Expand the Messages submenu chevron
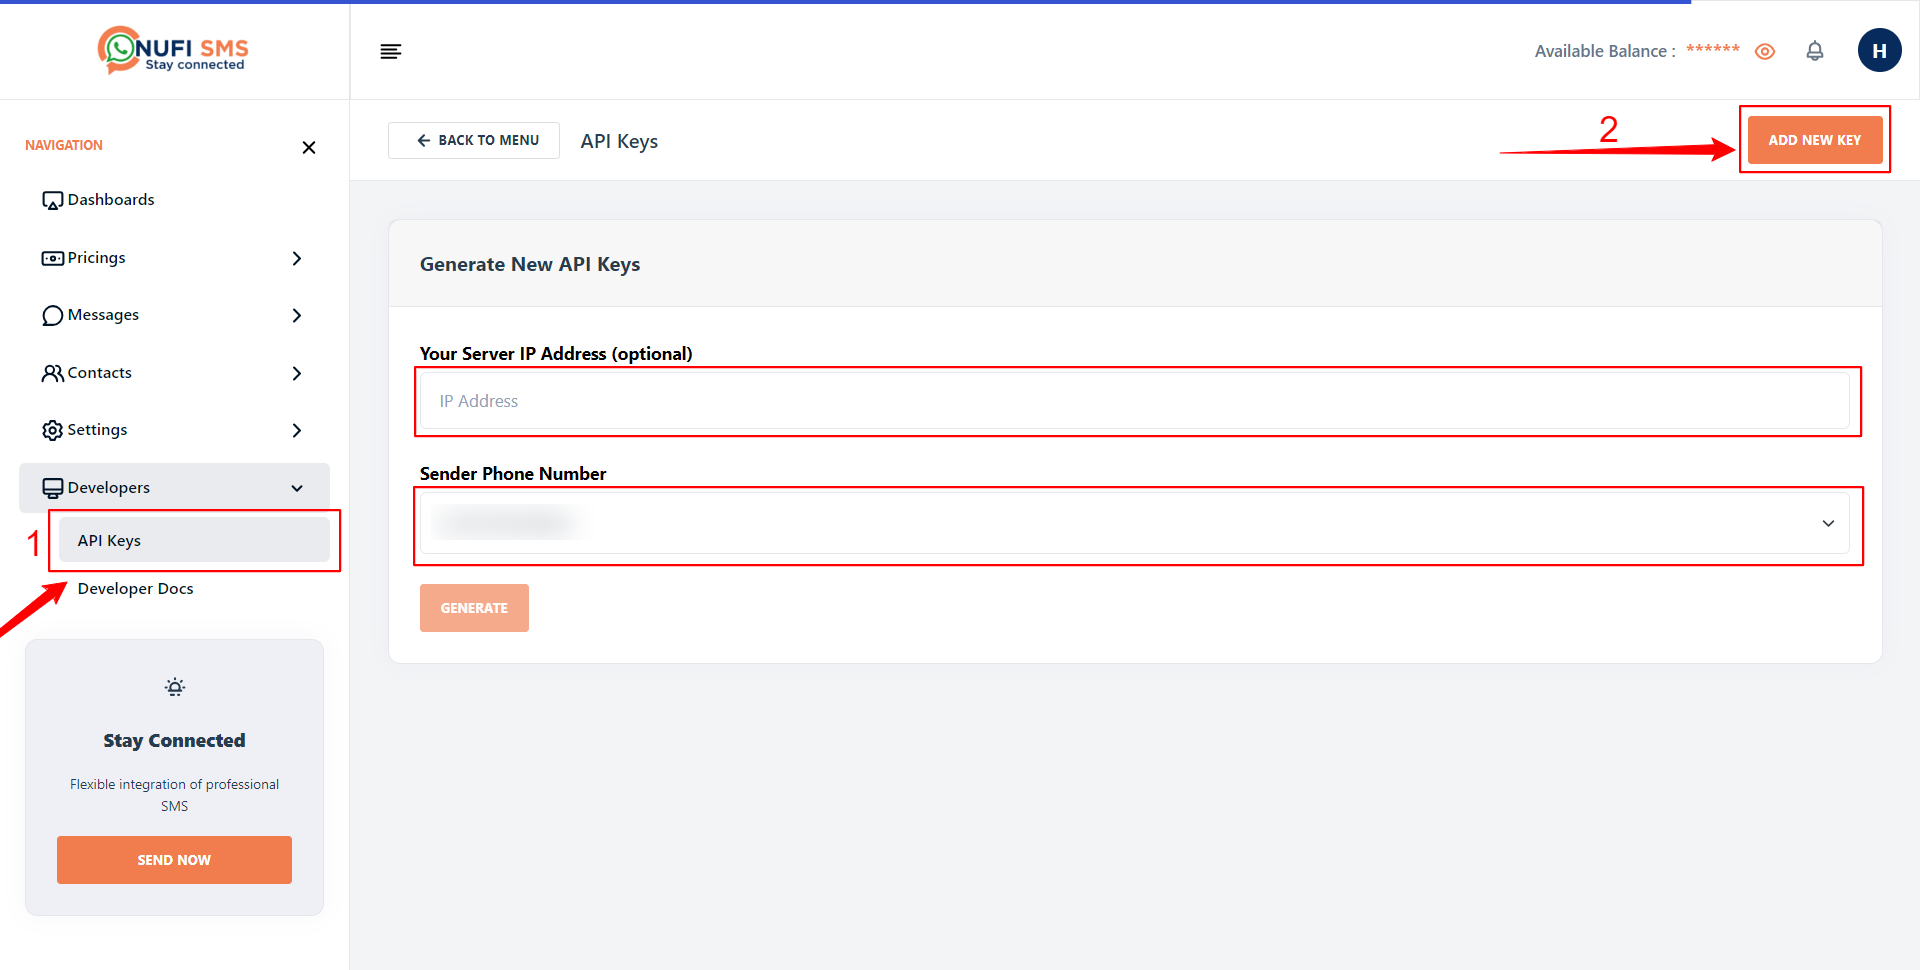Image resolution: width=1920 pixels, height=970 pixels. pyautogui.click(x=296, y=316)
